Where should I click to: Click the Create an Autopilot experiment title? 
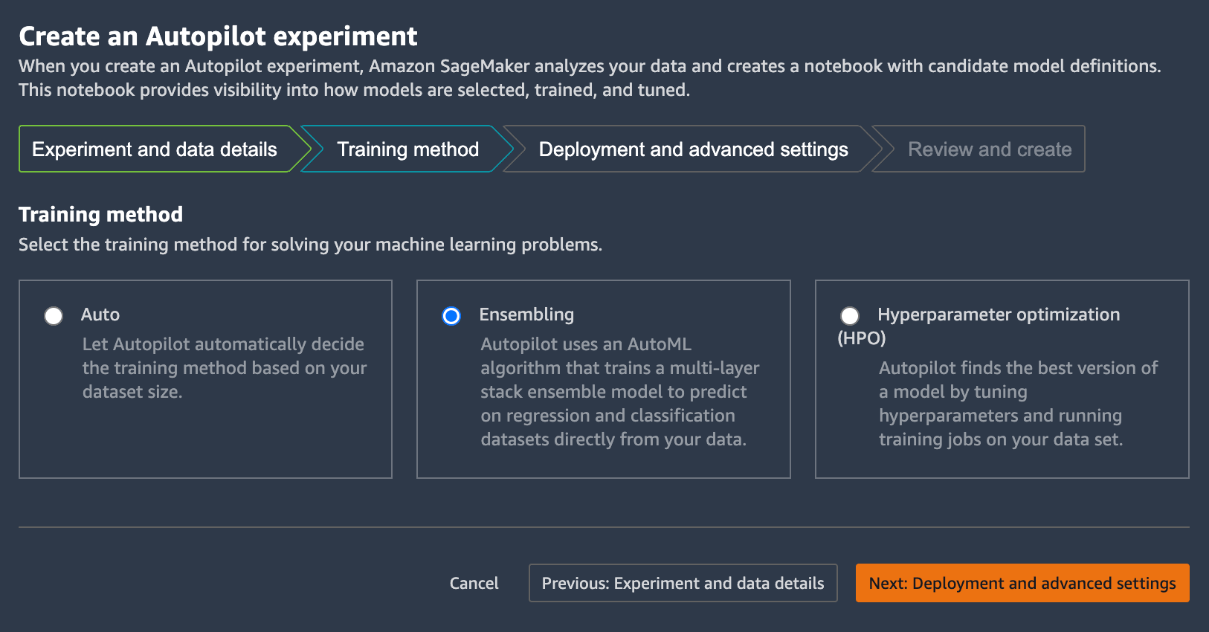coord(218,37)
